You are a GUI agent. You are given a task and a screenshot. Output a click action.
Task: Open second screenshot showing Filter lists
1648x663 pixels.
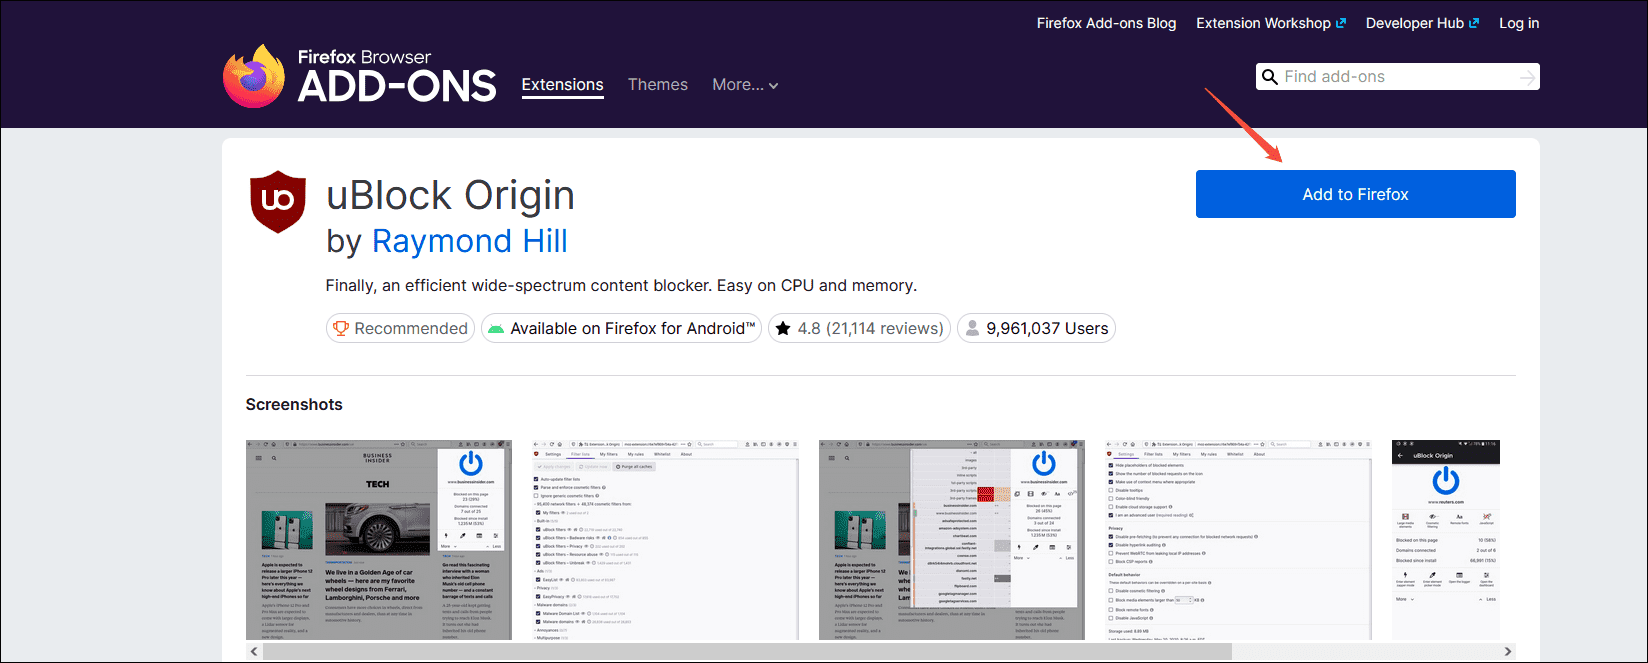[665, 540]
